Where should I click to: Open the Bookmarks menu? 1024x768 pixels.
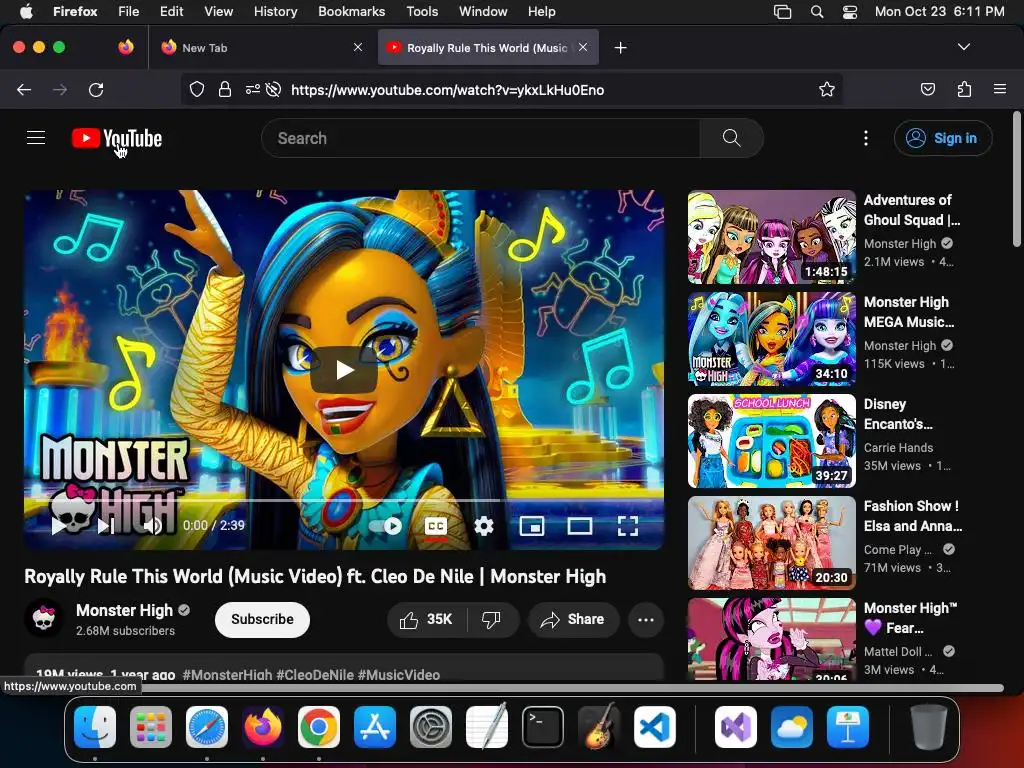coord(351,11)
